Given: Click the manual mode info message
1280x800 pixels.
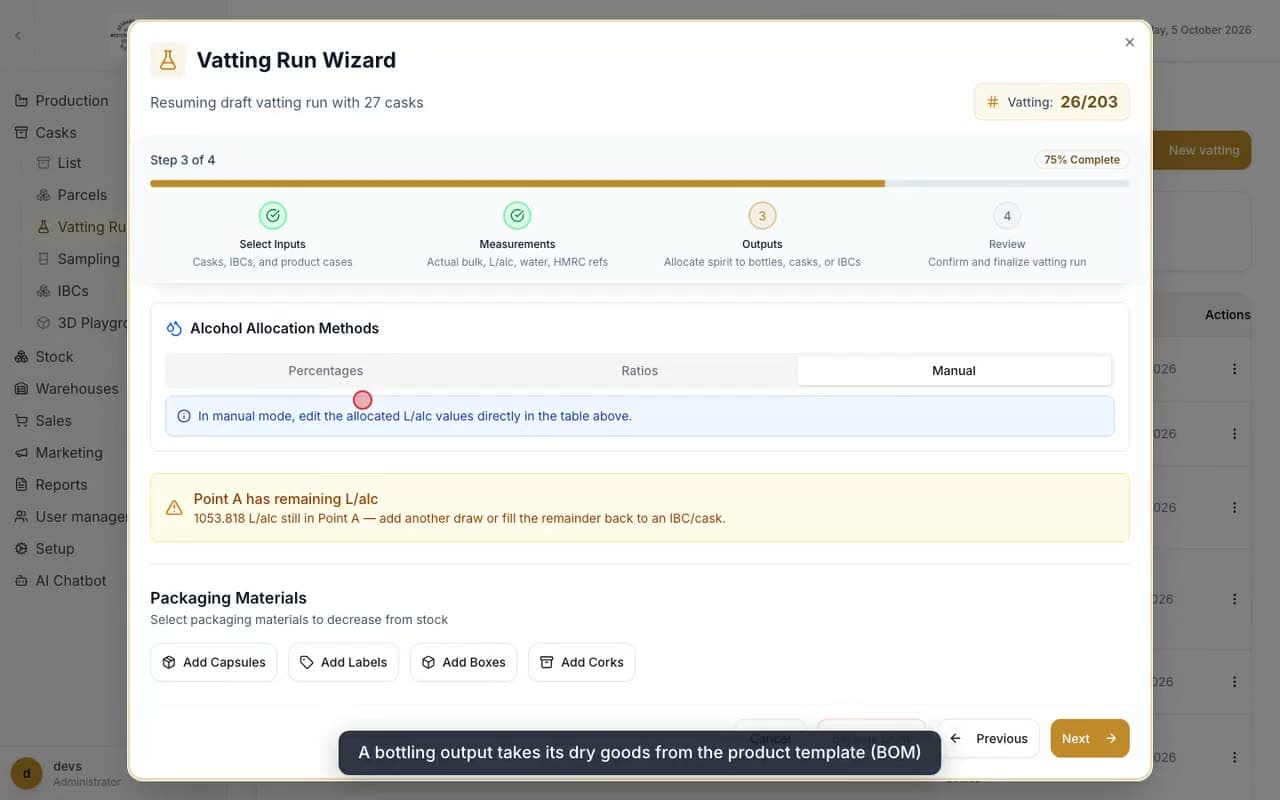Looking at the screenshot, I should (x=640, y=416).
